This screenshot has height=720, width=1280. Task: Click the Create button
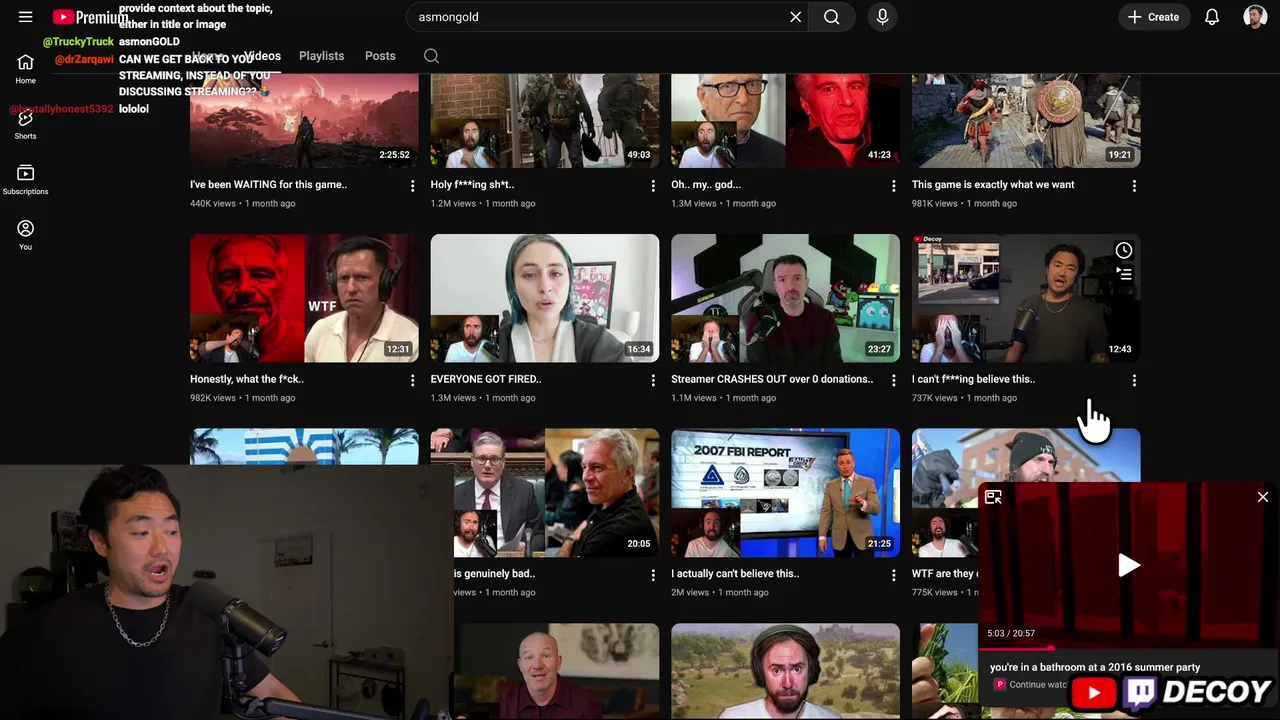pos(1153,17)
